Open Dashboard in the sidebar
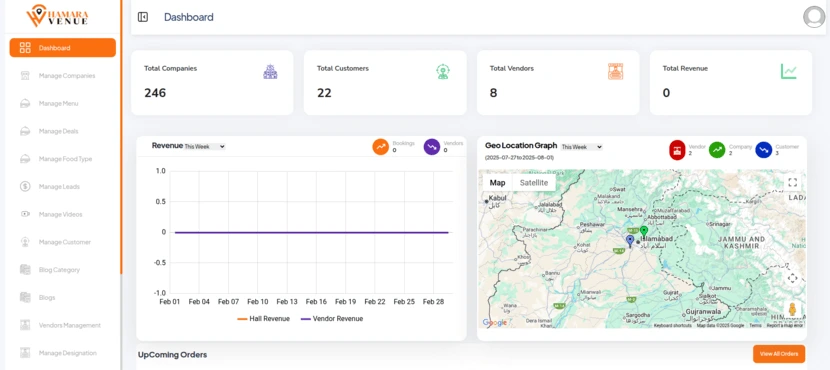 [62, 48]
